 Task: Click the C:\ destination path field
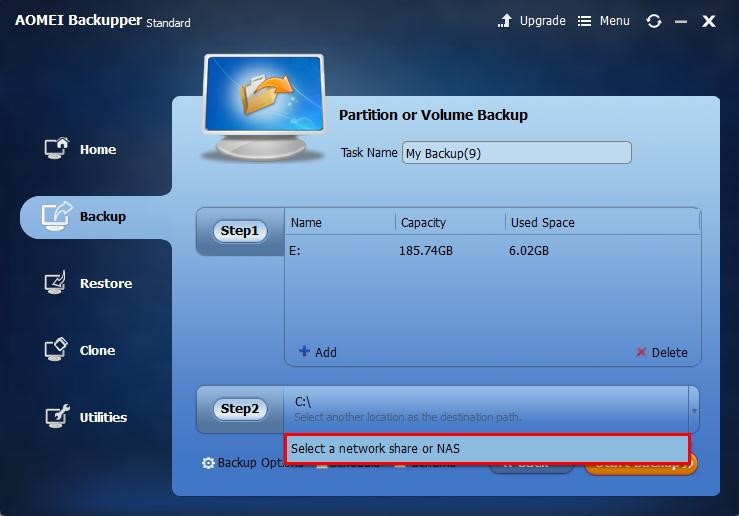tap(486, 409)
